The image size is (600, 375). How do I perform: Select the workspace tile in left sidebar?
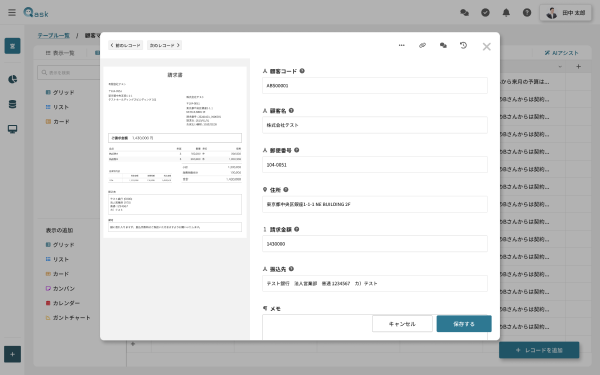click(12, 46)
